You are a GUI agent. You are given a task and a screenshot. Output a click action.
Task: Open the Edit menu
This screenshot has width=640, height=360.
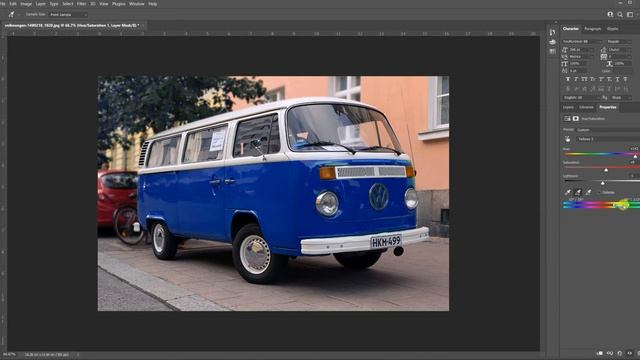[13, 4]
